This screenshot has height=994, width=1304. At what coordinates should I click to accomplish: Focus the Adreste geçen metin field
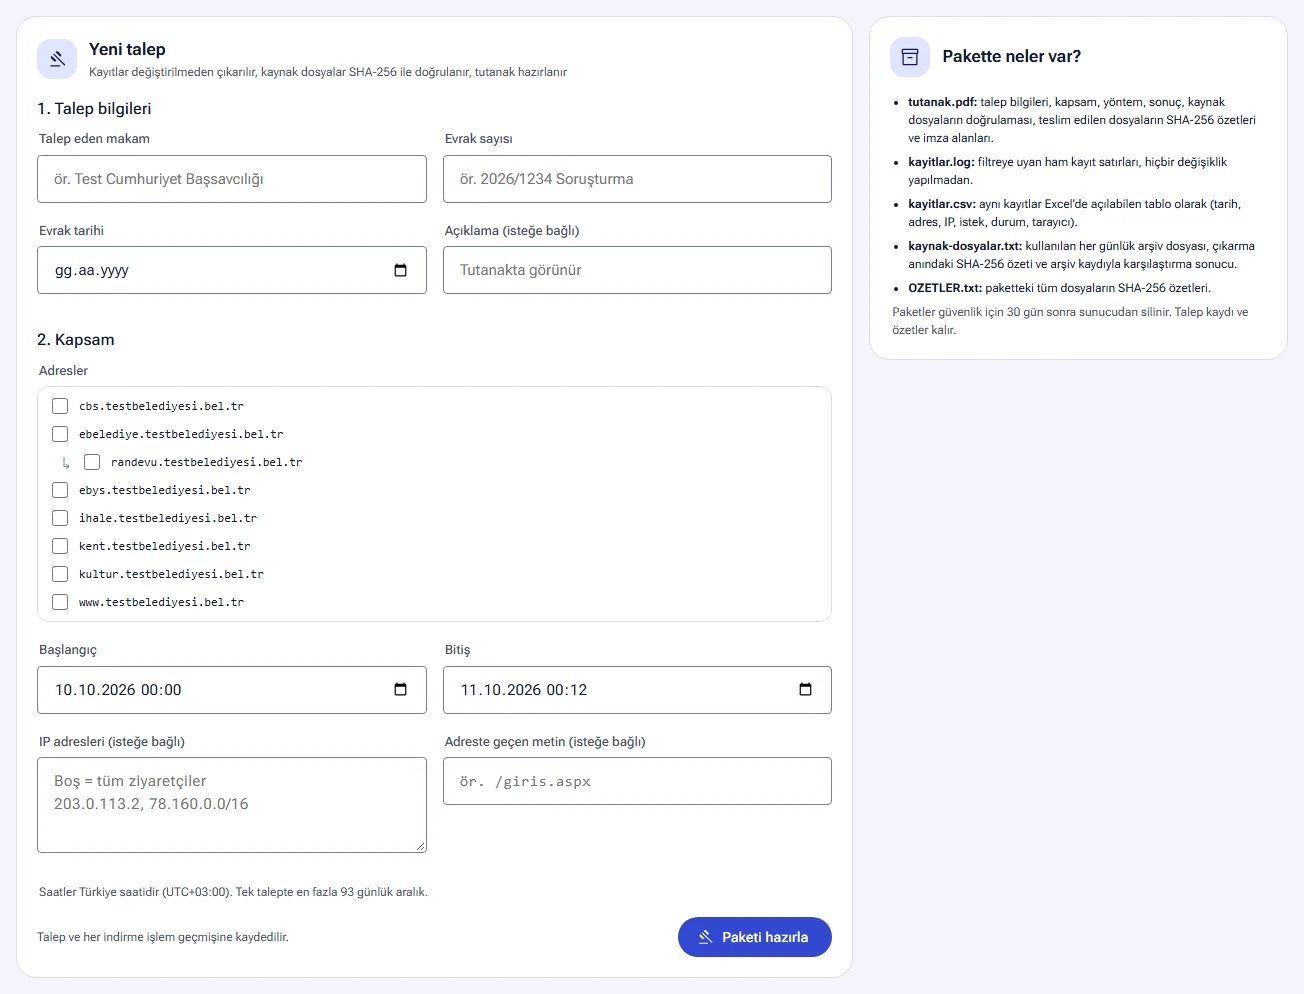click(x=637, y=781)
